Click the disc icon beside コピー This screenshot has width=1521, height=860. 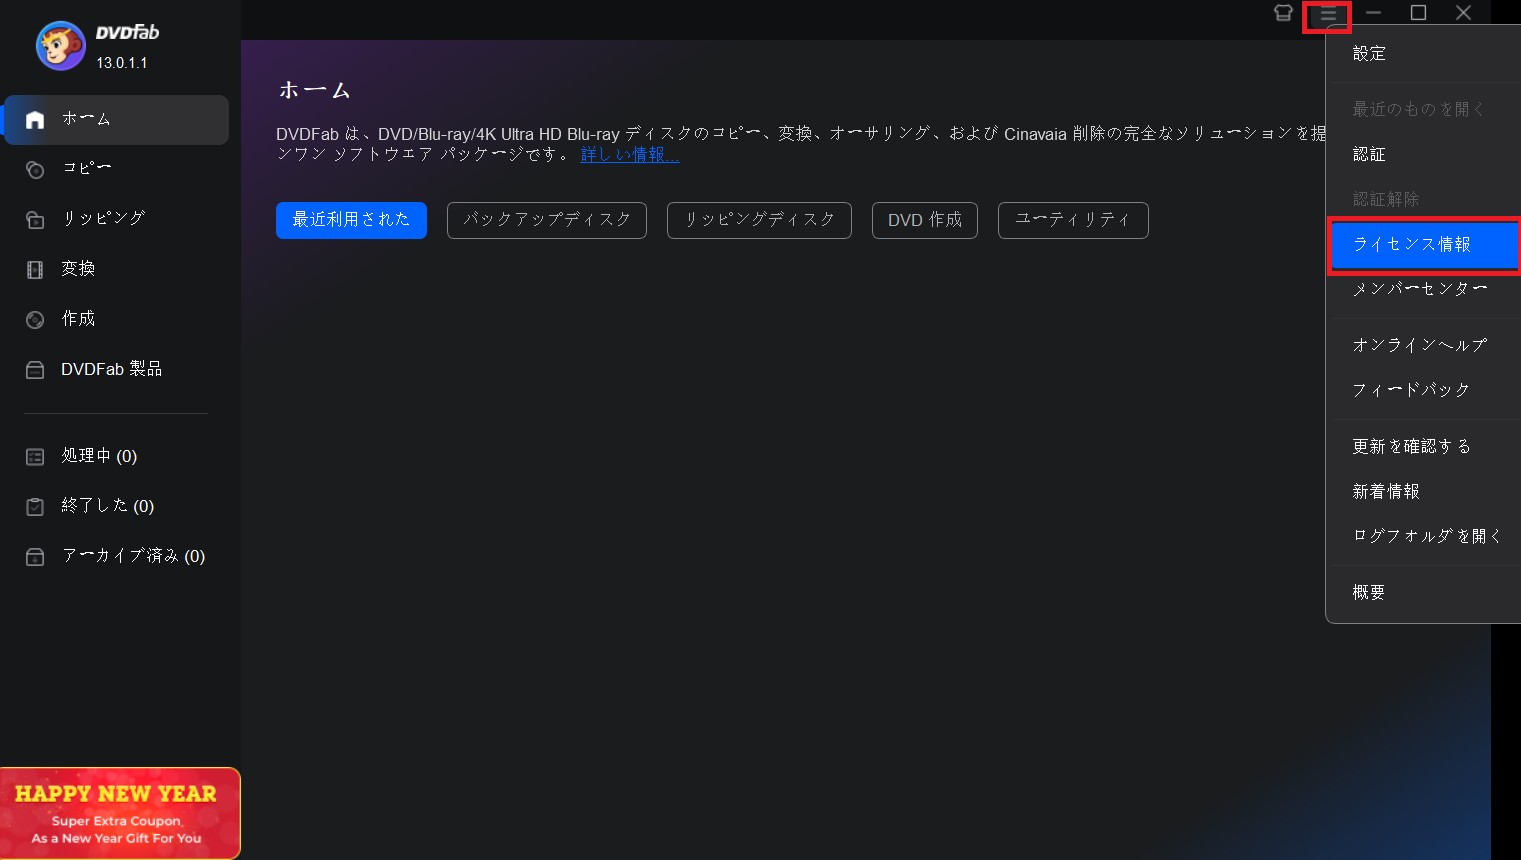(x=35, y=170)
